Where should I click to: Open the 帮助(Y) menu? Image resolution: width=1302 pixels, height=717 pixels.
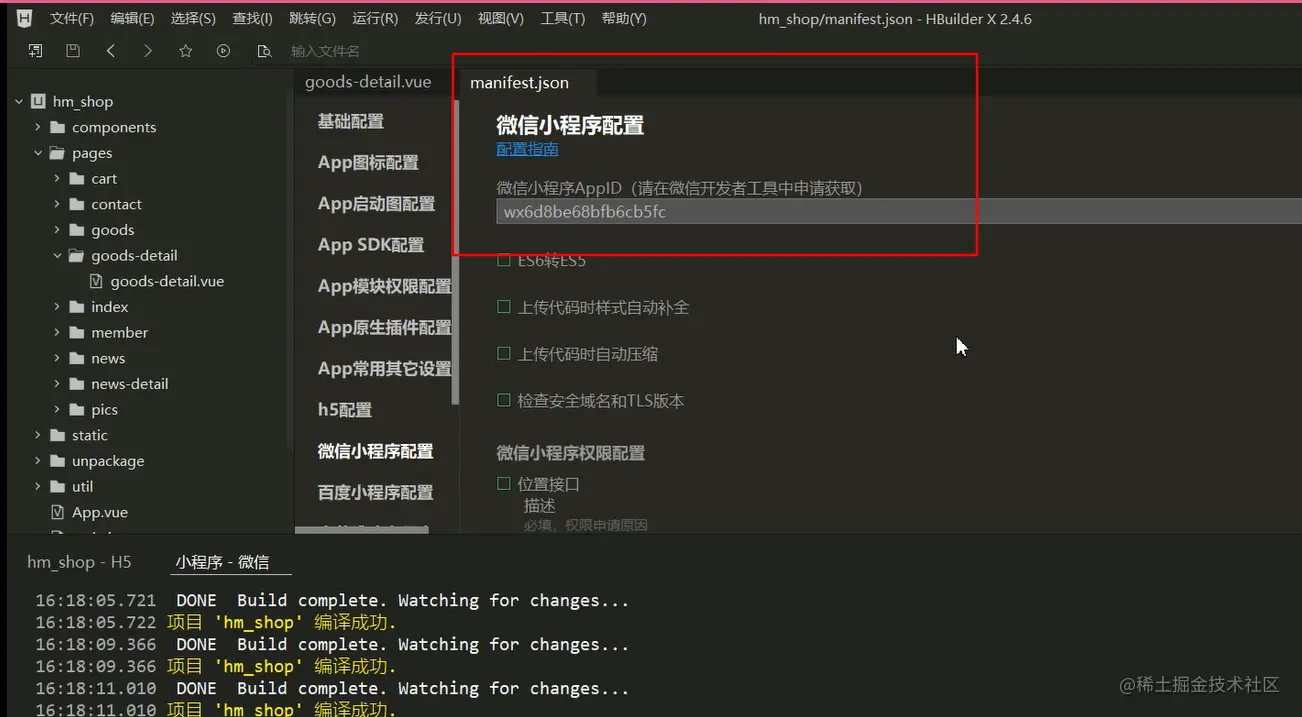(624, 19)
